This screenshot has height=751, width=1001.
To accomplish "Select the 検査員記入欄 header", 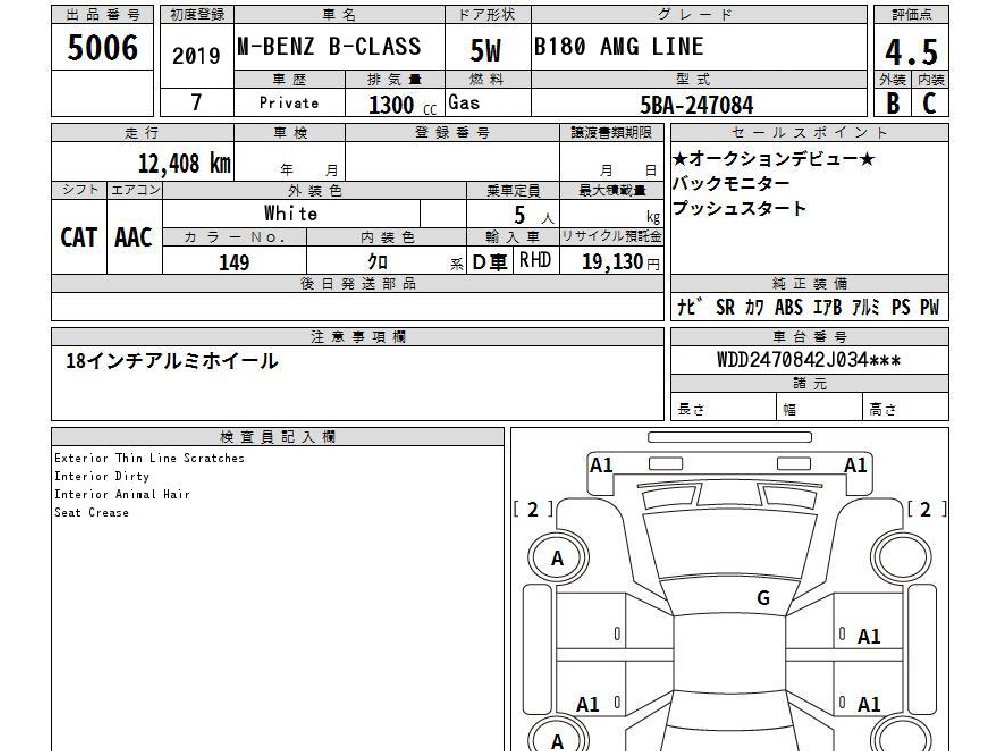I will [278, 437].
